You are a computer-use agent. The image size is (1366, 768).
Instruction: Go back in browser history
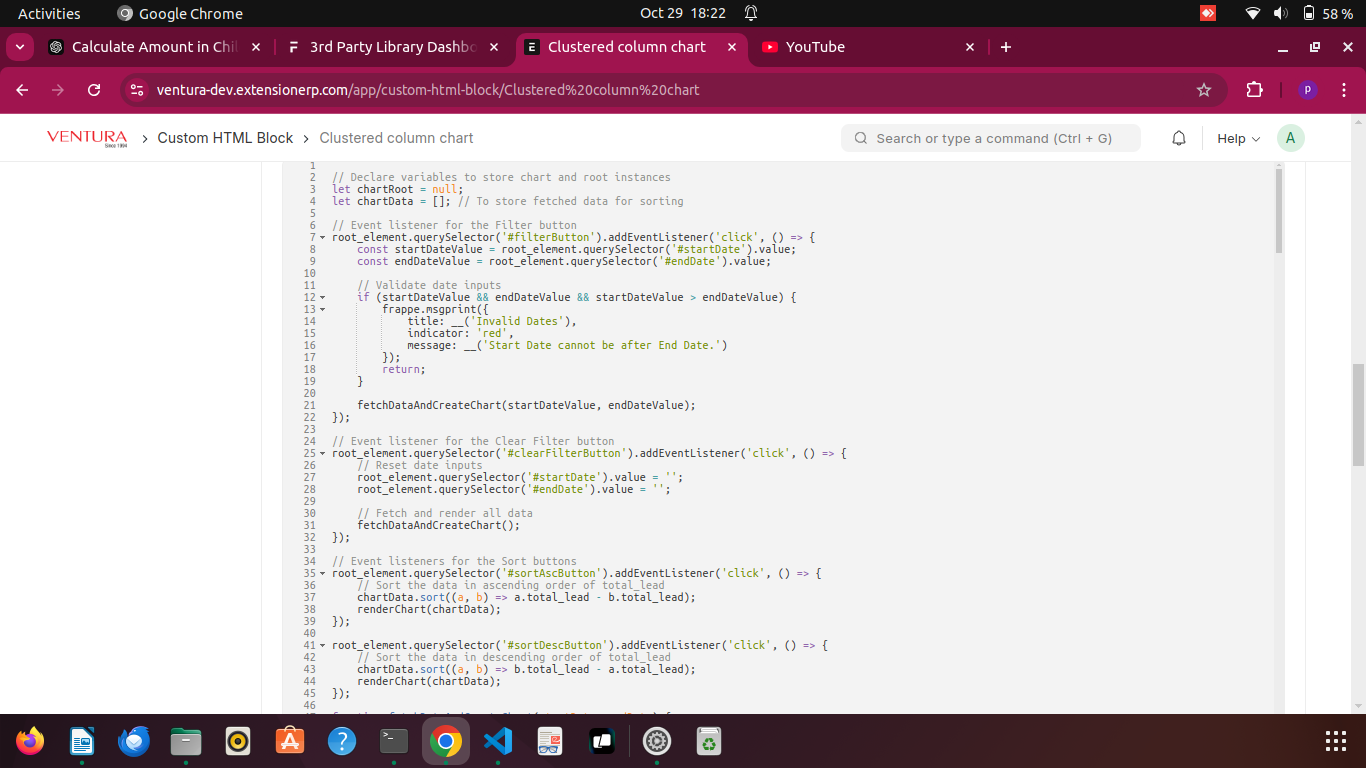[x=22, y=90]
